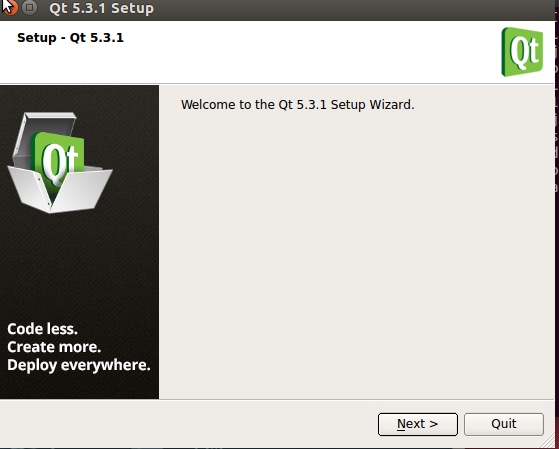Click the "Create more." slogan line
559x449 pixels.
(54, 347)
